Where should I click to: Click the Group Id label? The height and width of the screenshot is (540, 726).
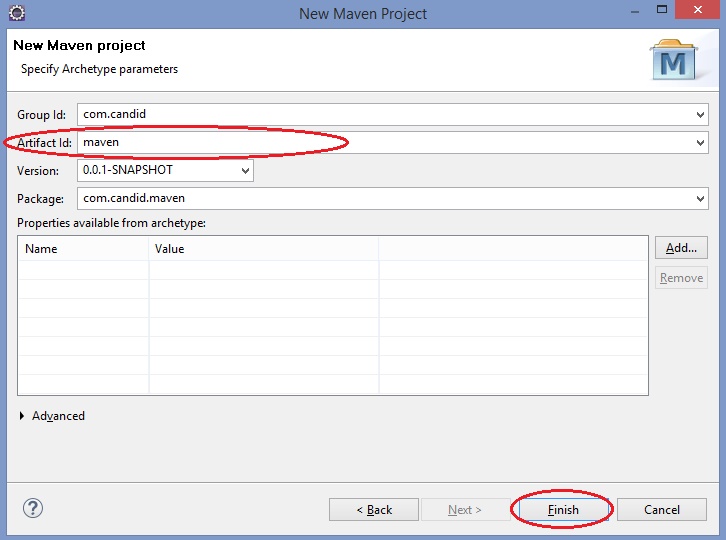pos(41,115)
